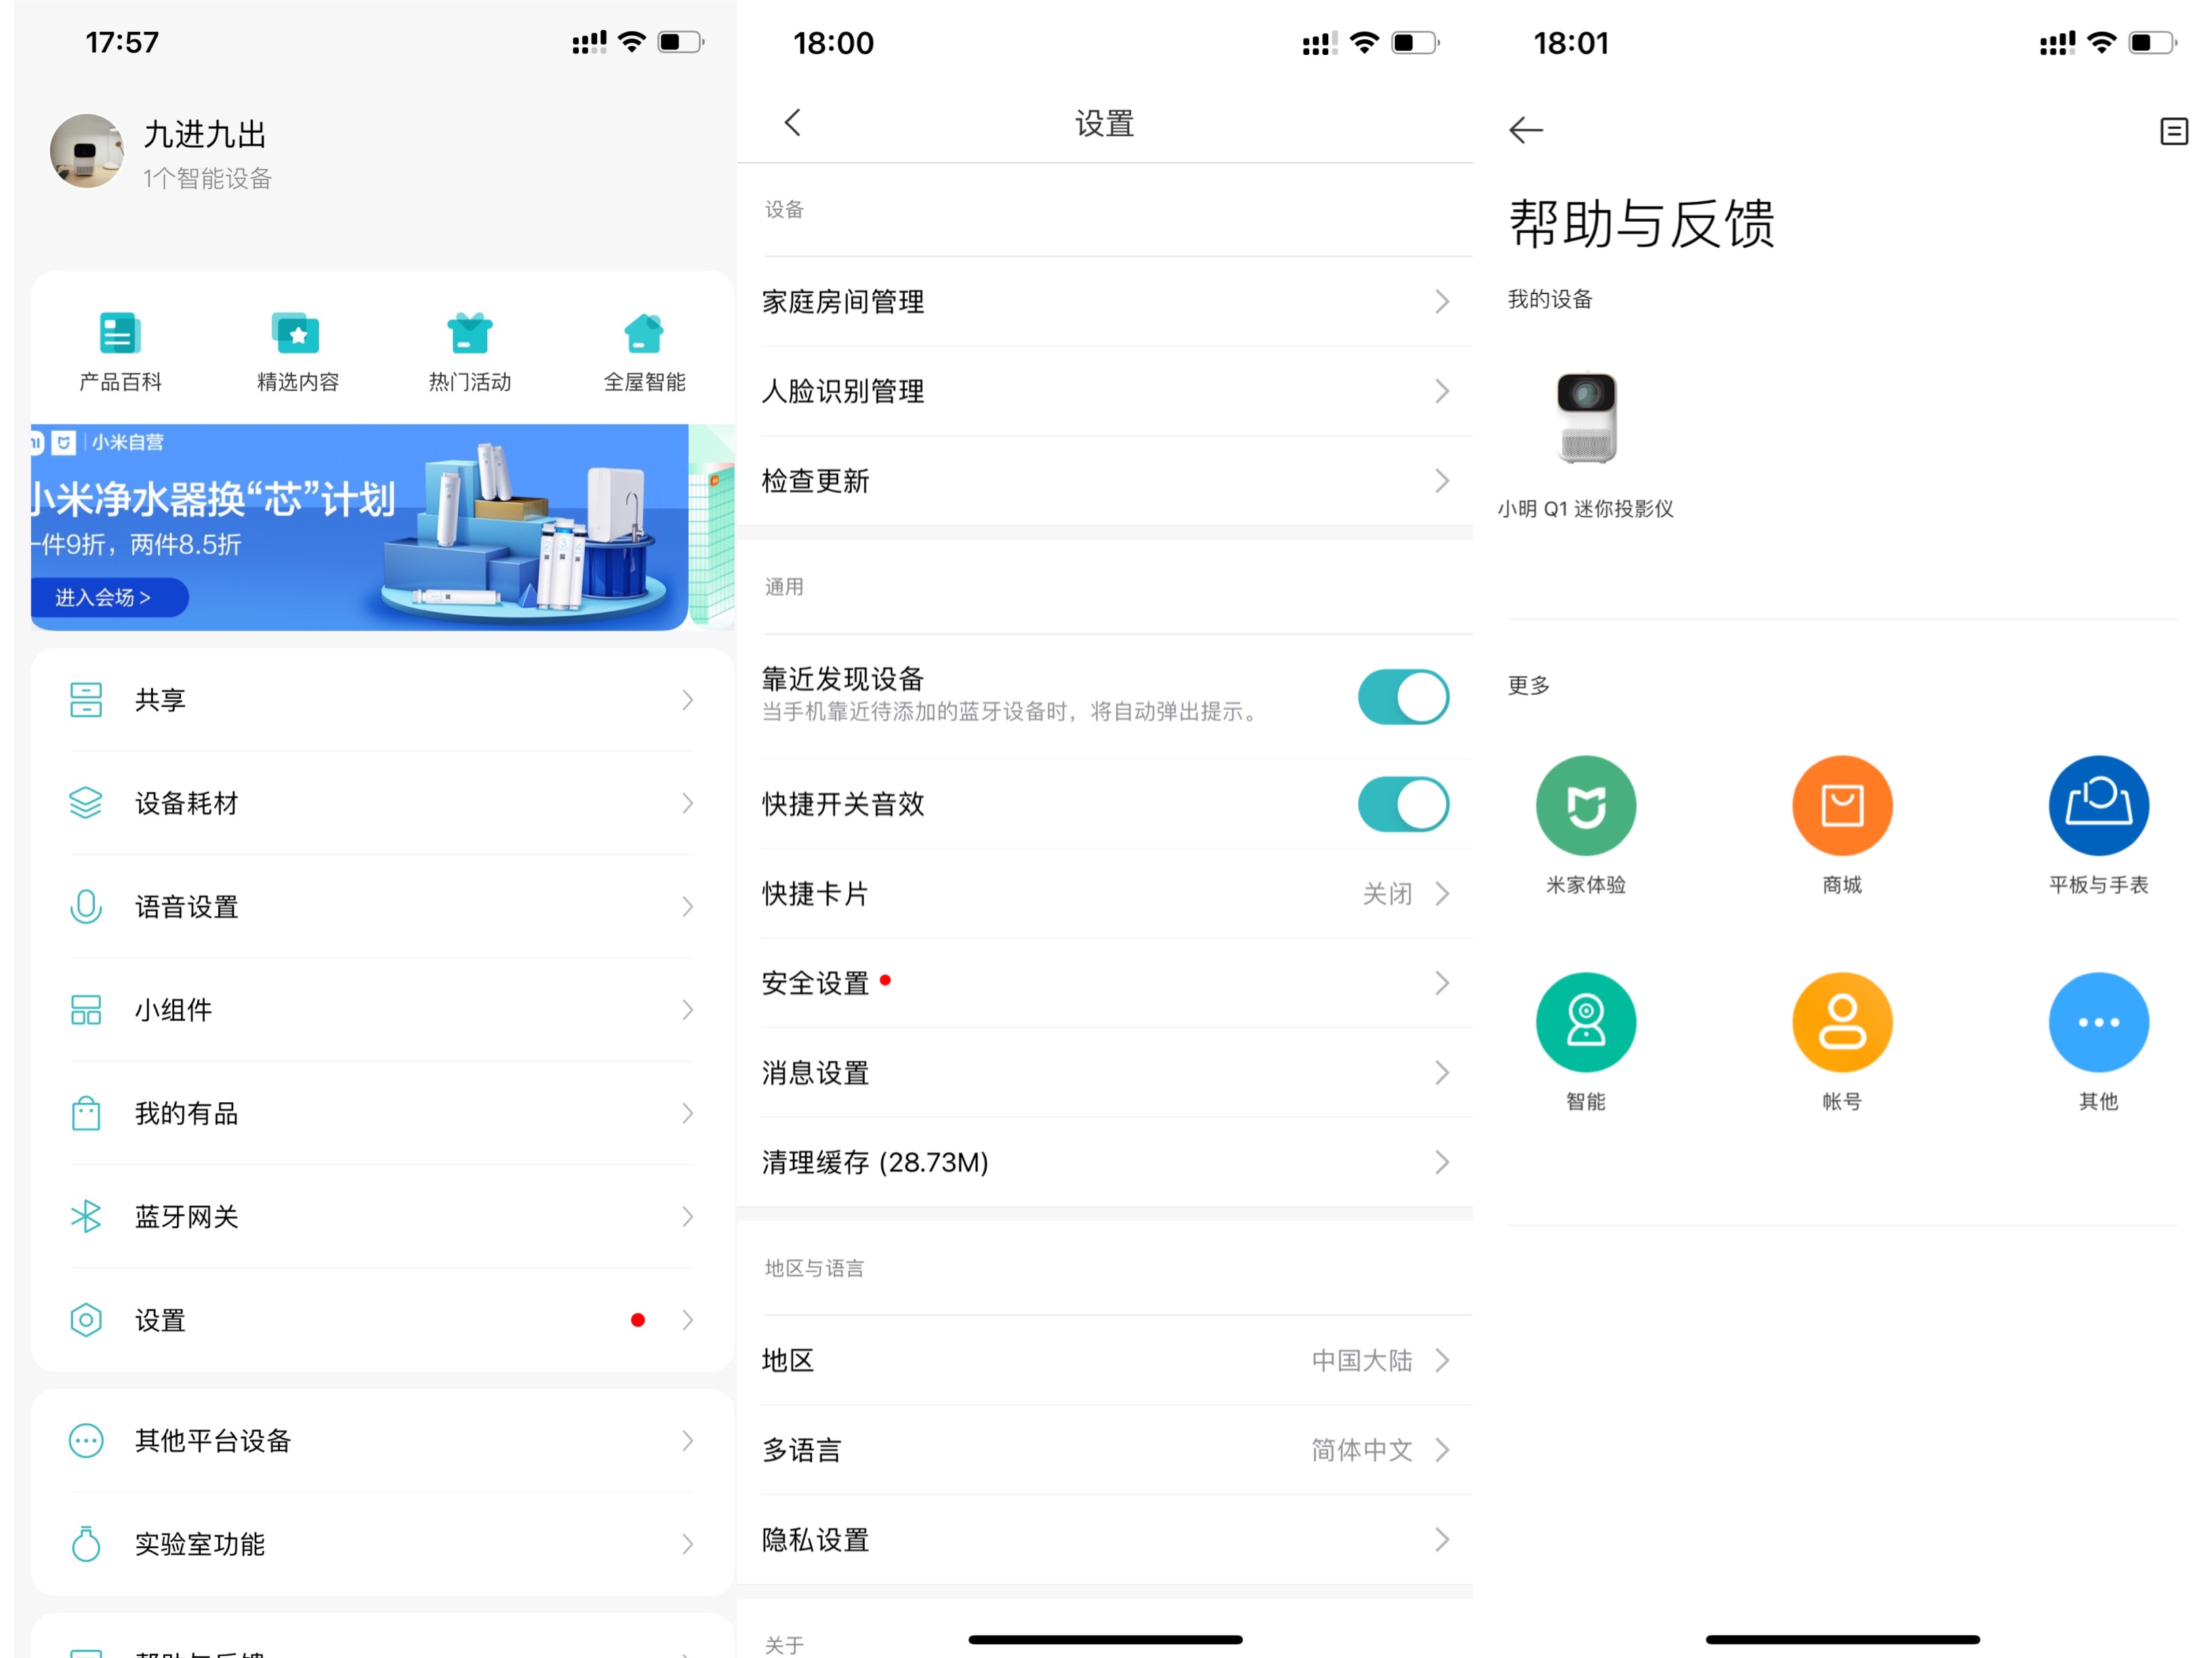Tap the 语音设置 microphone icon
This screenshot has height=1658, width=2212.
click(x=86, y=907)
